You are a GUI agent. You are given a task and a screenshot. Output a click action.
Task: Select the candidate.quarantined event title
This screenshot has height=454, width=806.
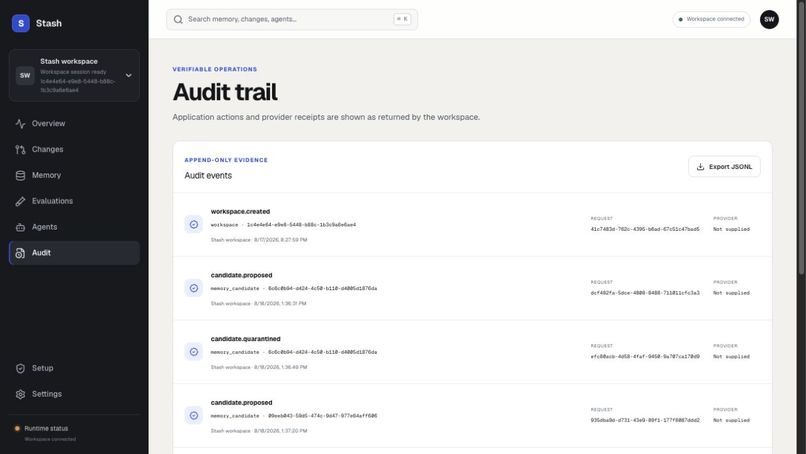click(246, 339)
